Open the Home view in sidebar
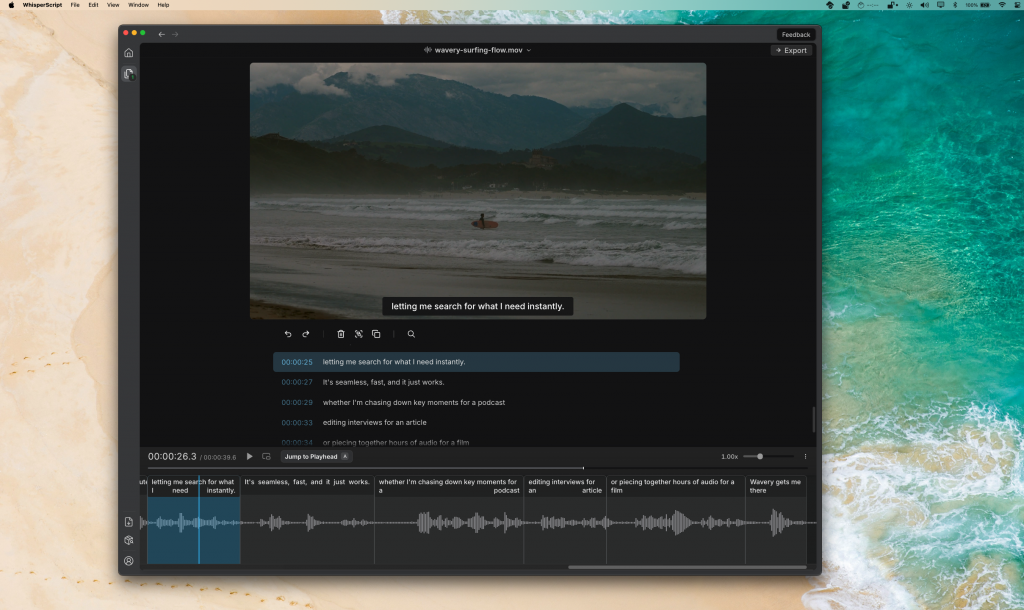Image resolution: width=1024 pixels, height=610 pixels. 129,53
